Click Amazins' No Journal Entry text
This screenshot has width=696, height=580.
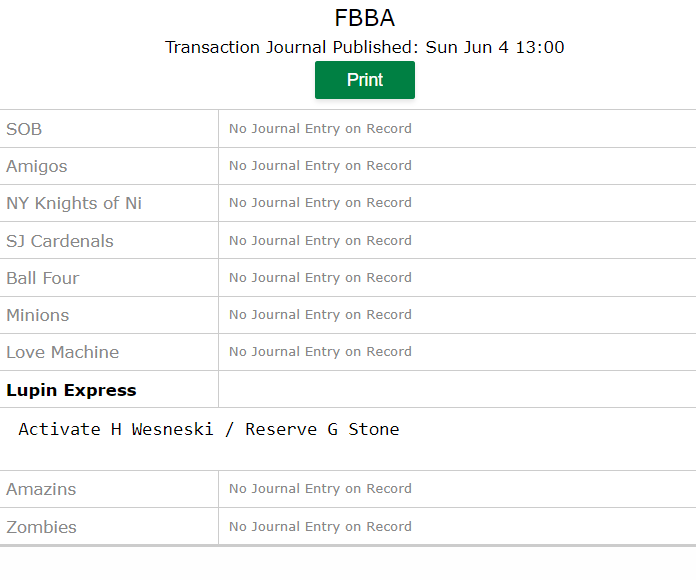[320, 489]
